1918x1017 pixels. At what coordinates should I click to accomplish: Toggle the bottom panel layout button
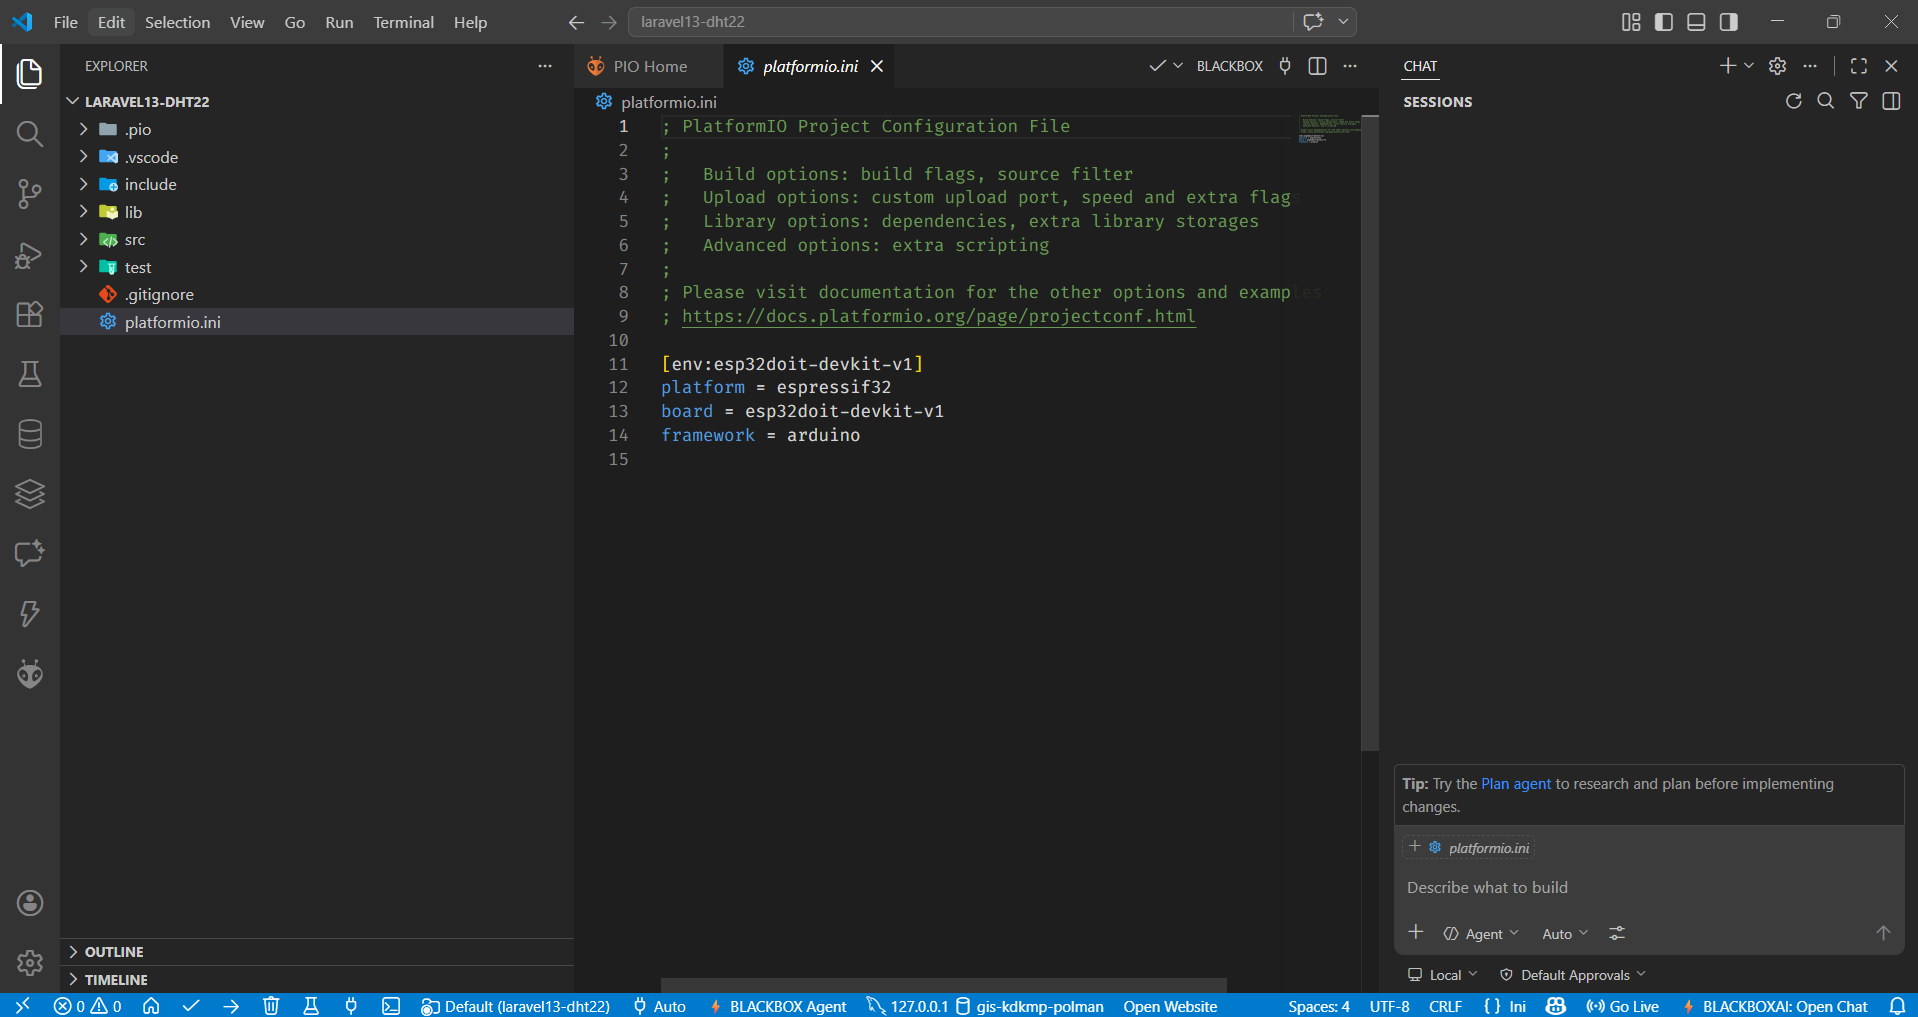1696,22
